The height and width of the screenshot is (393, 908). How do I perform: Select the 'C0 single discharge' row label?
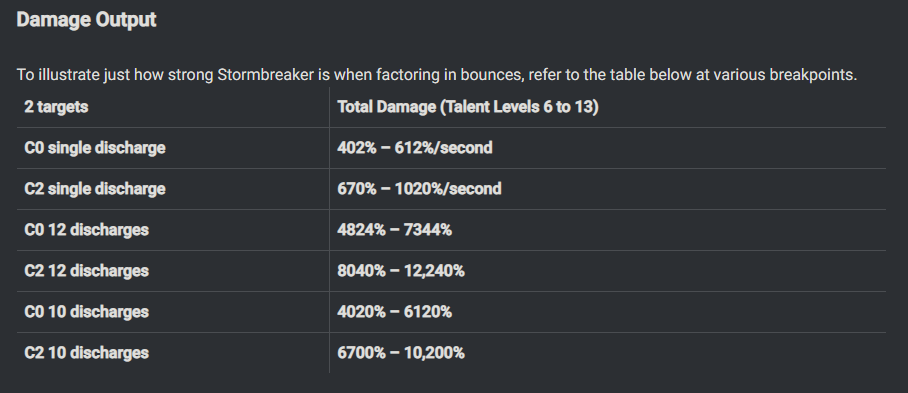pos(95,148)
